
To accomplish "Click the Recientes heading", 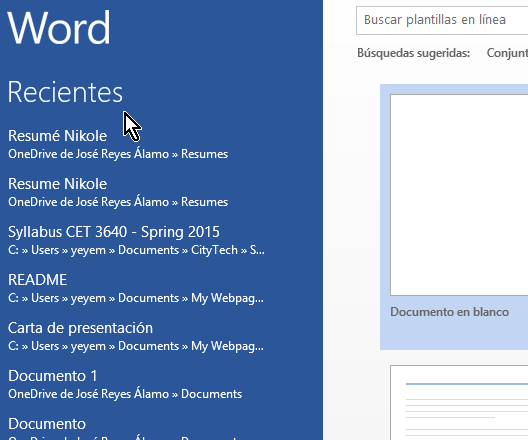I will (x=65, y=92).
